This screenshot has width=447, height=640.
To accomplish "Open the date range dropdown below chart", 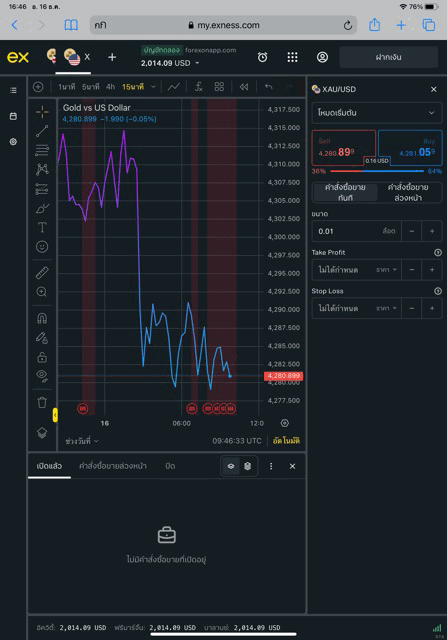I will [82, 441].
